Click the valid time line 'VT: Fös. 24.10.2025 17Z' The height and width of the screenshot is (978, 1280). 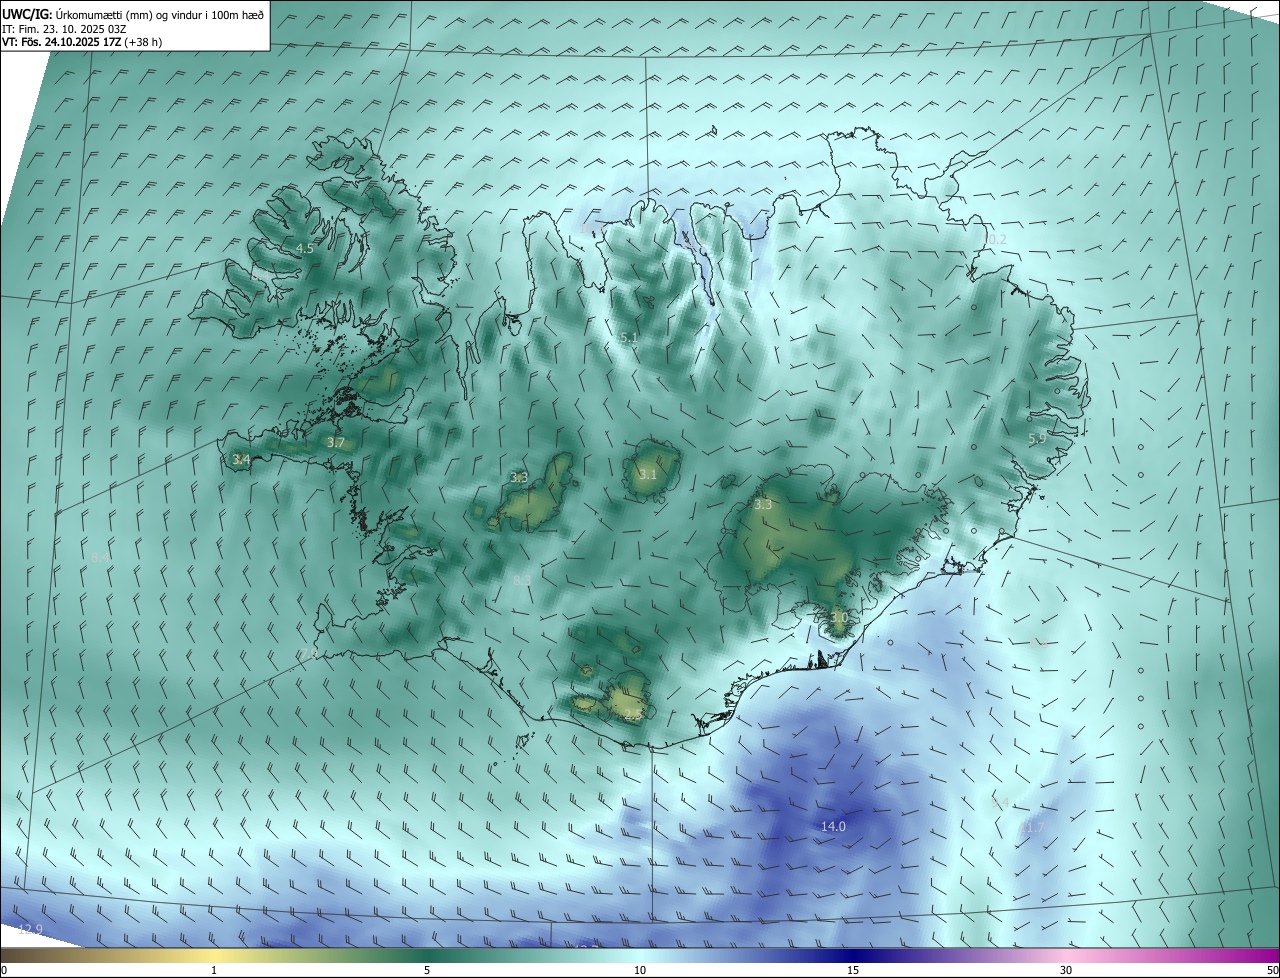[61, 42]
